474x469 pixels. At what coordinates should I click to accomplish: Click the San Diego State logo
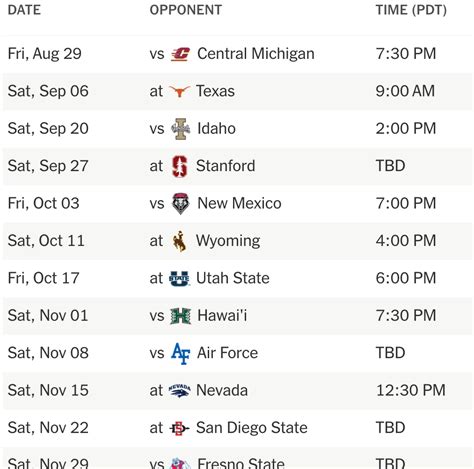[180, 428]
